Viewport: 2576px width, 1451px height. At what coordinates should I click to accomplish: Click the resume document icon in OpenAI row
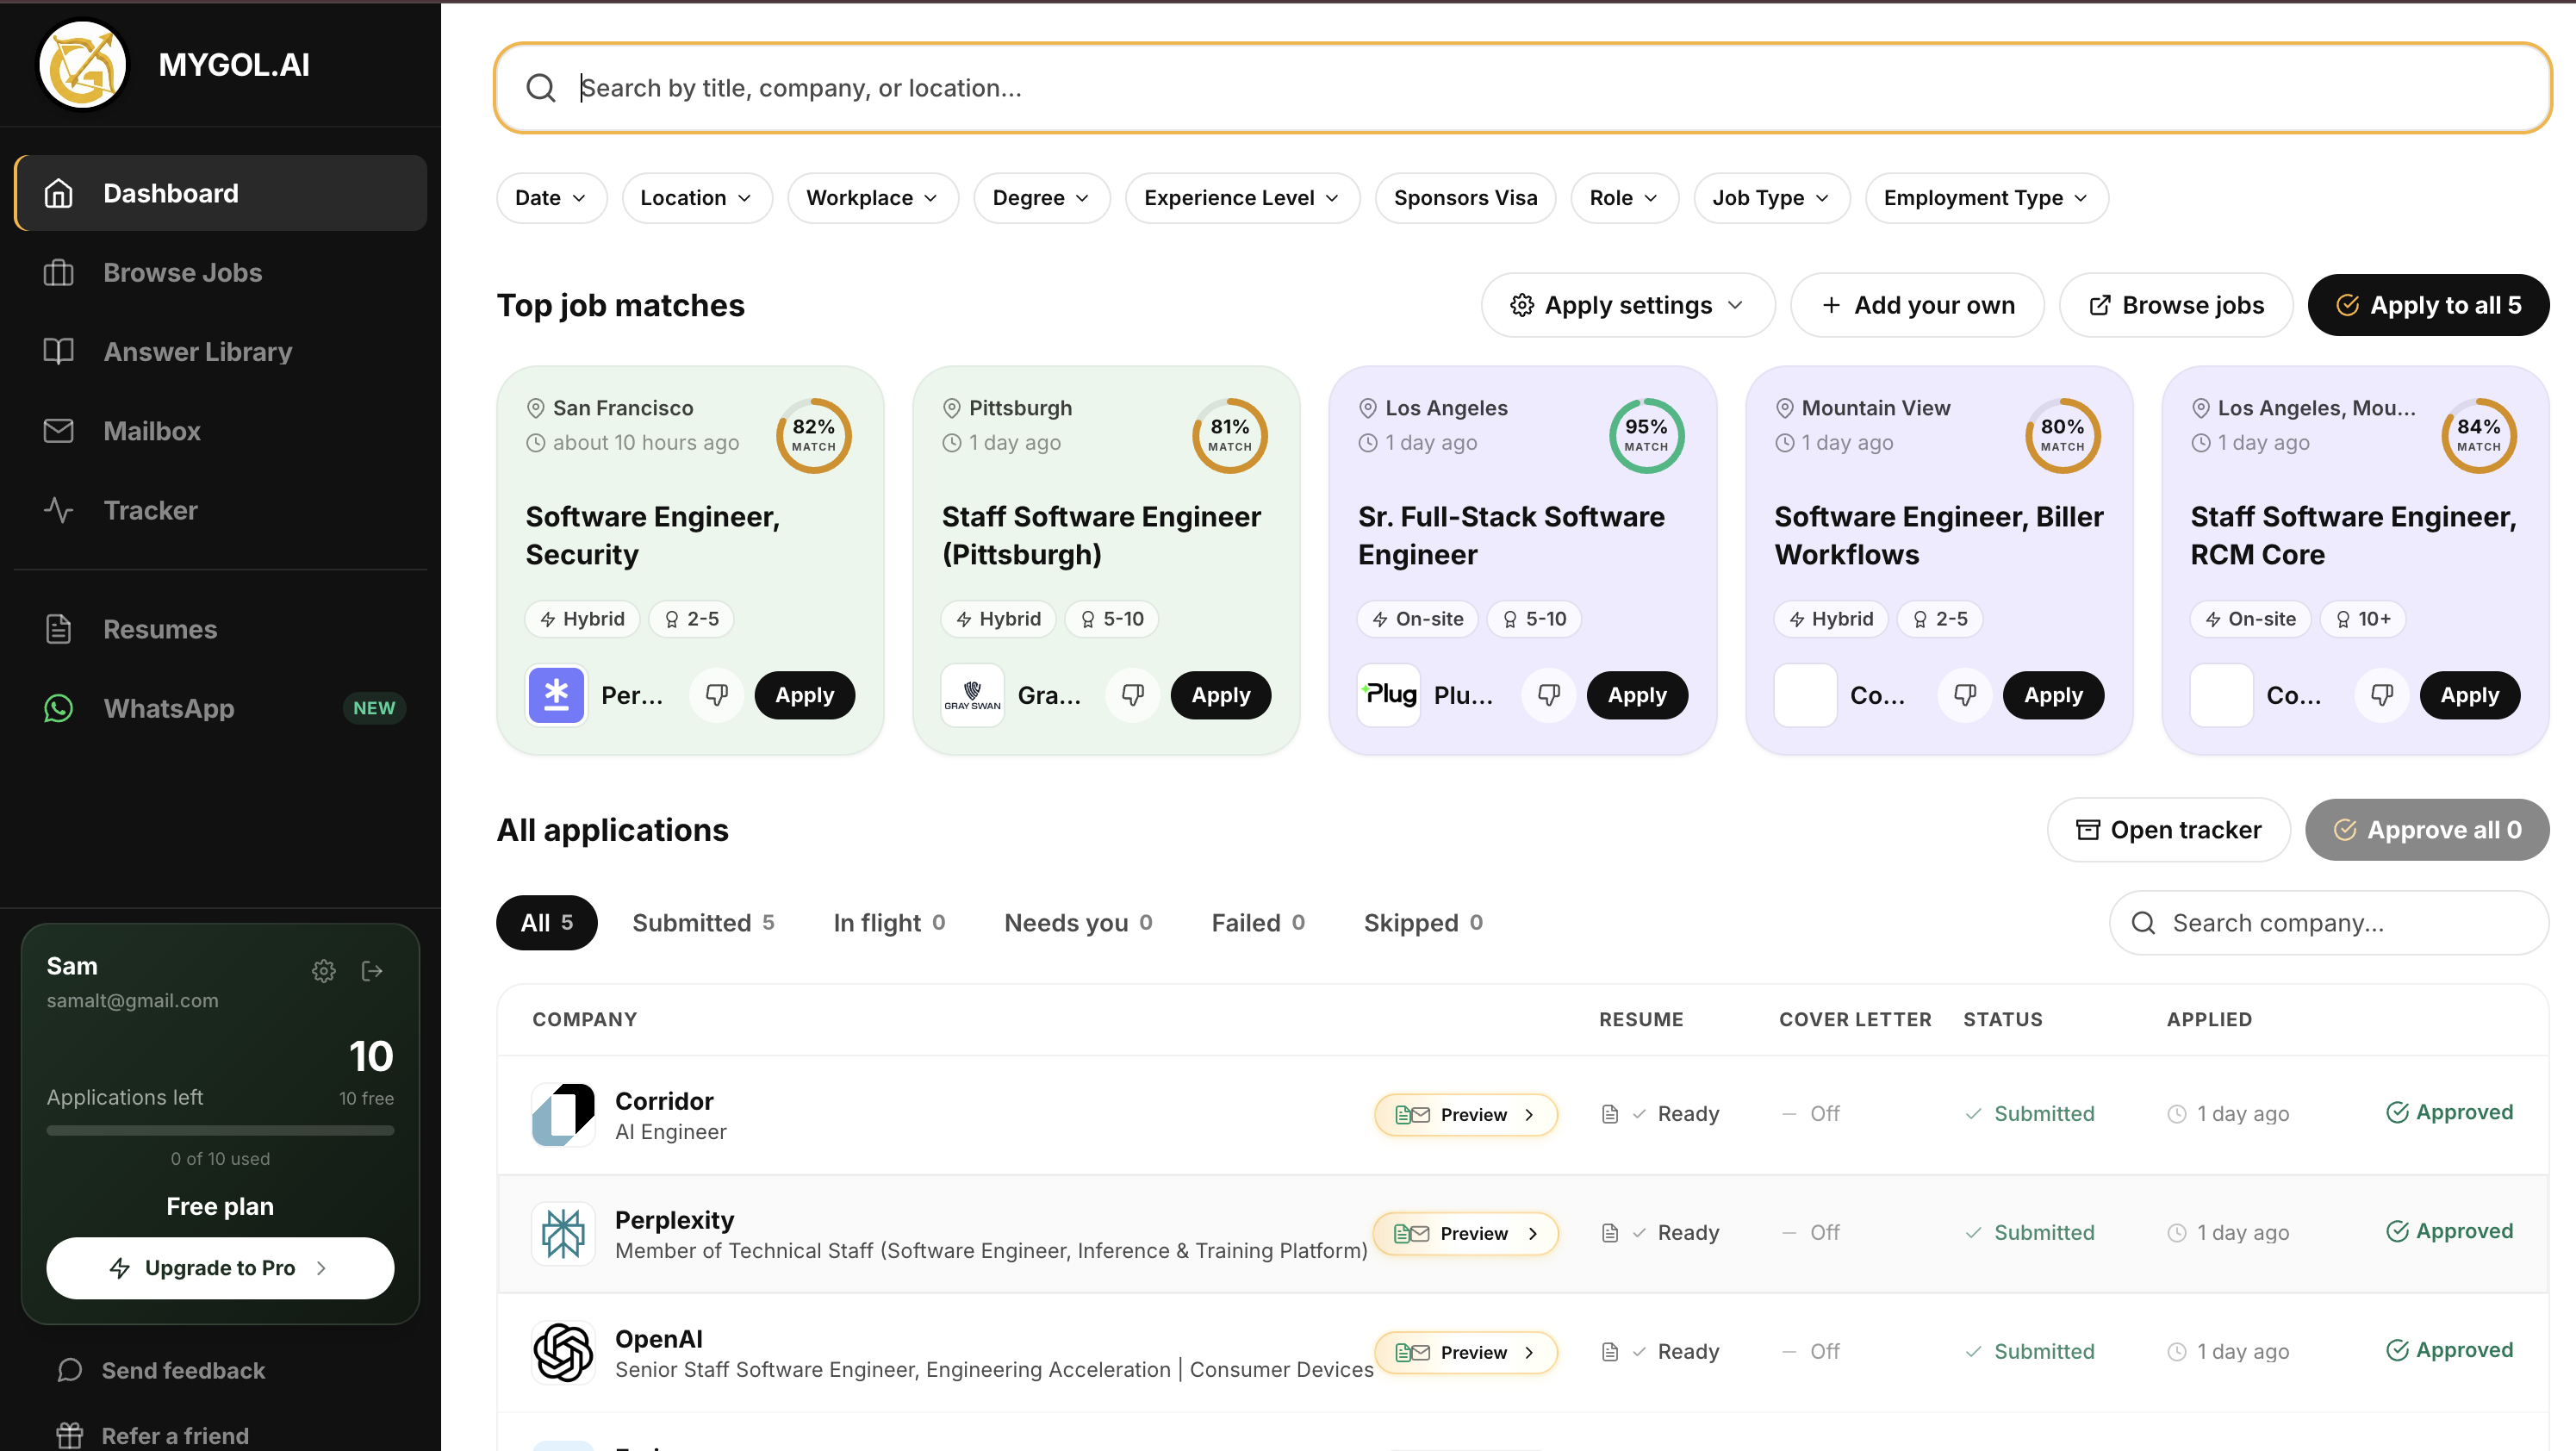1609,1352
